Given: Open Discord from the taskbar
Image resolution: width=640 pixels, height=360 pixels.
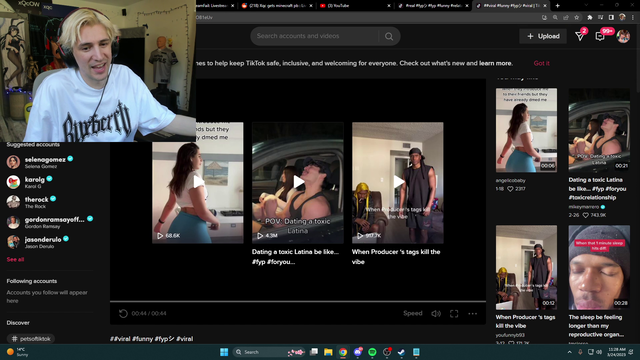Looking at the screenshot, I should [x=358, y=352].
